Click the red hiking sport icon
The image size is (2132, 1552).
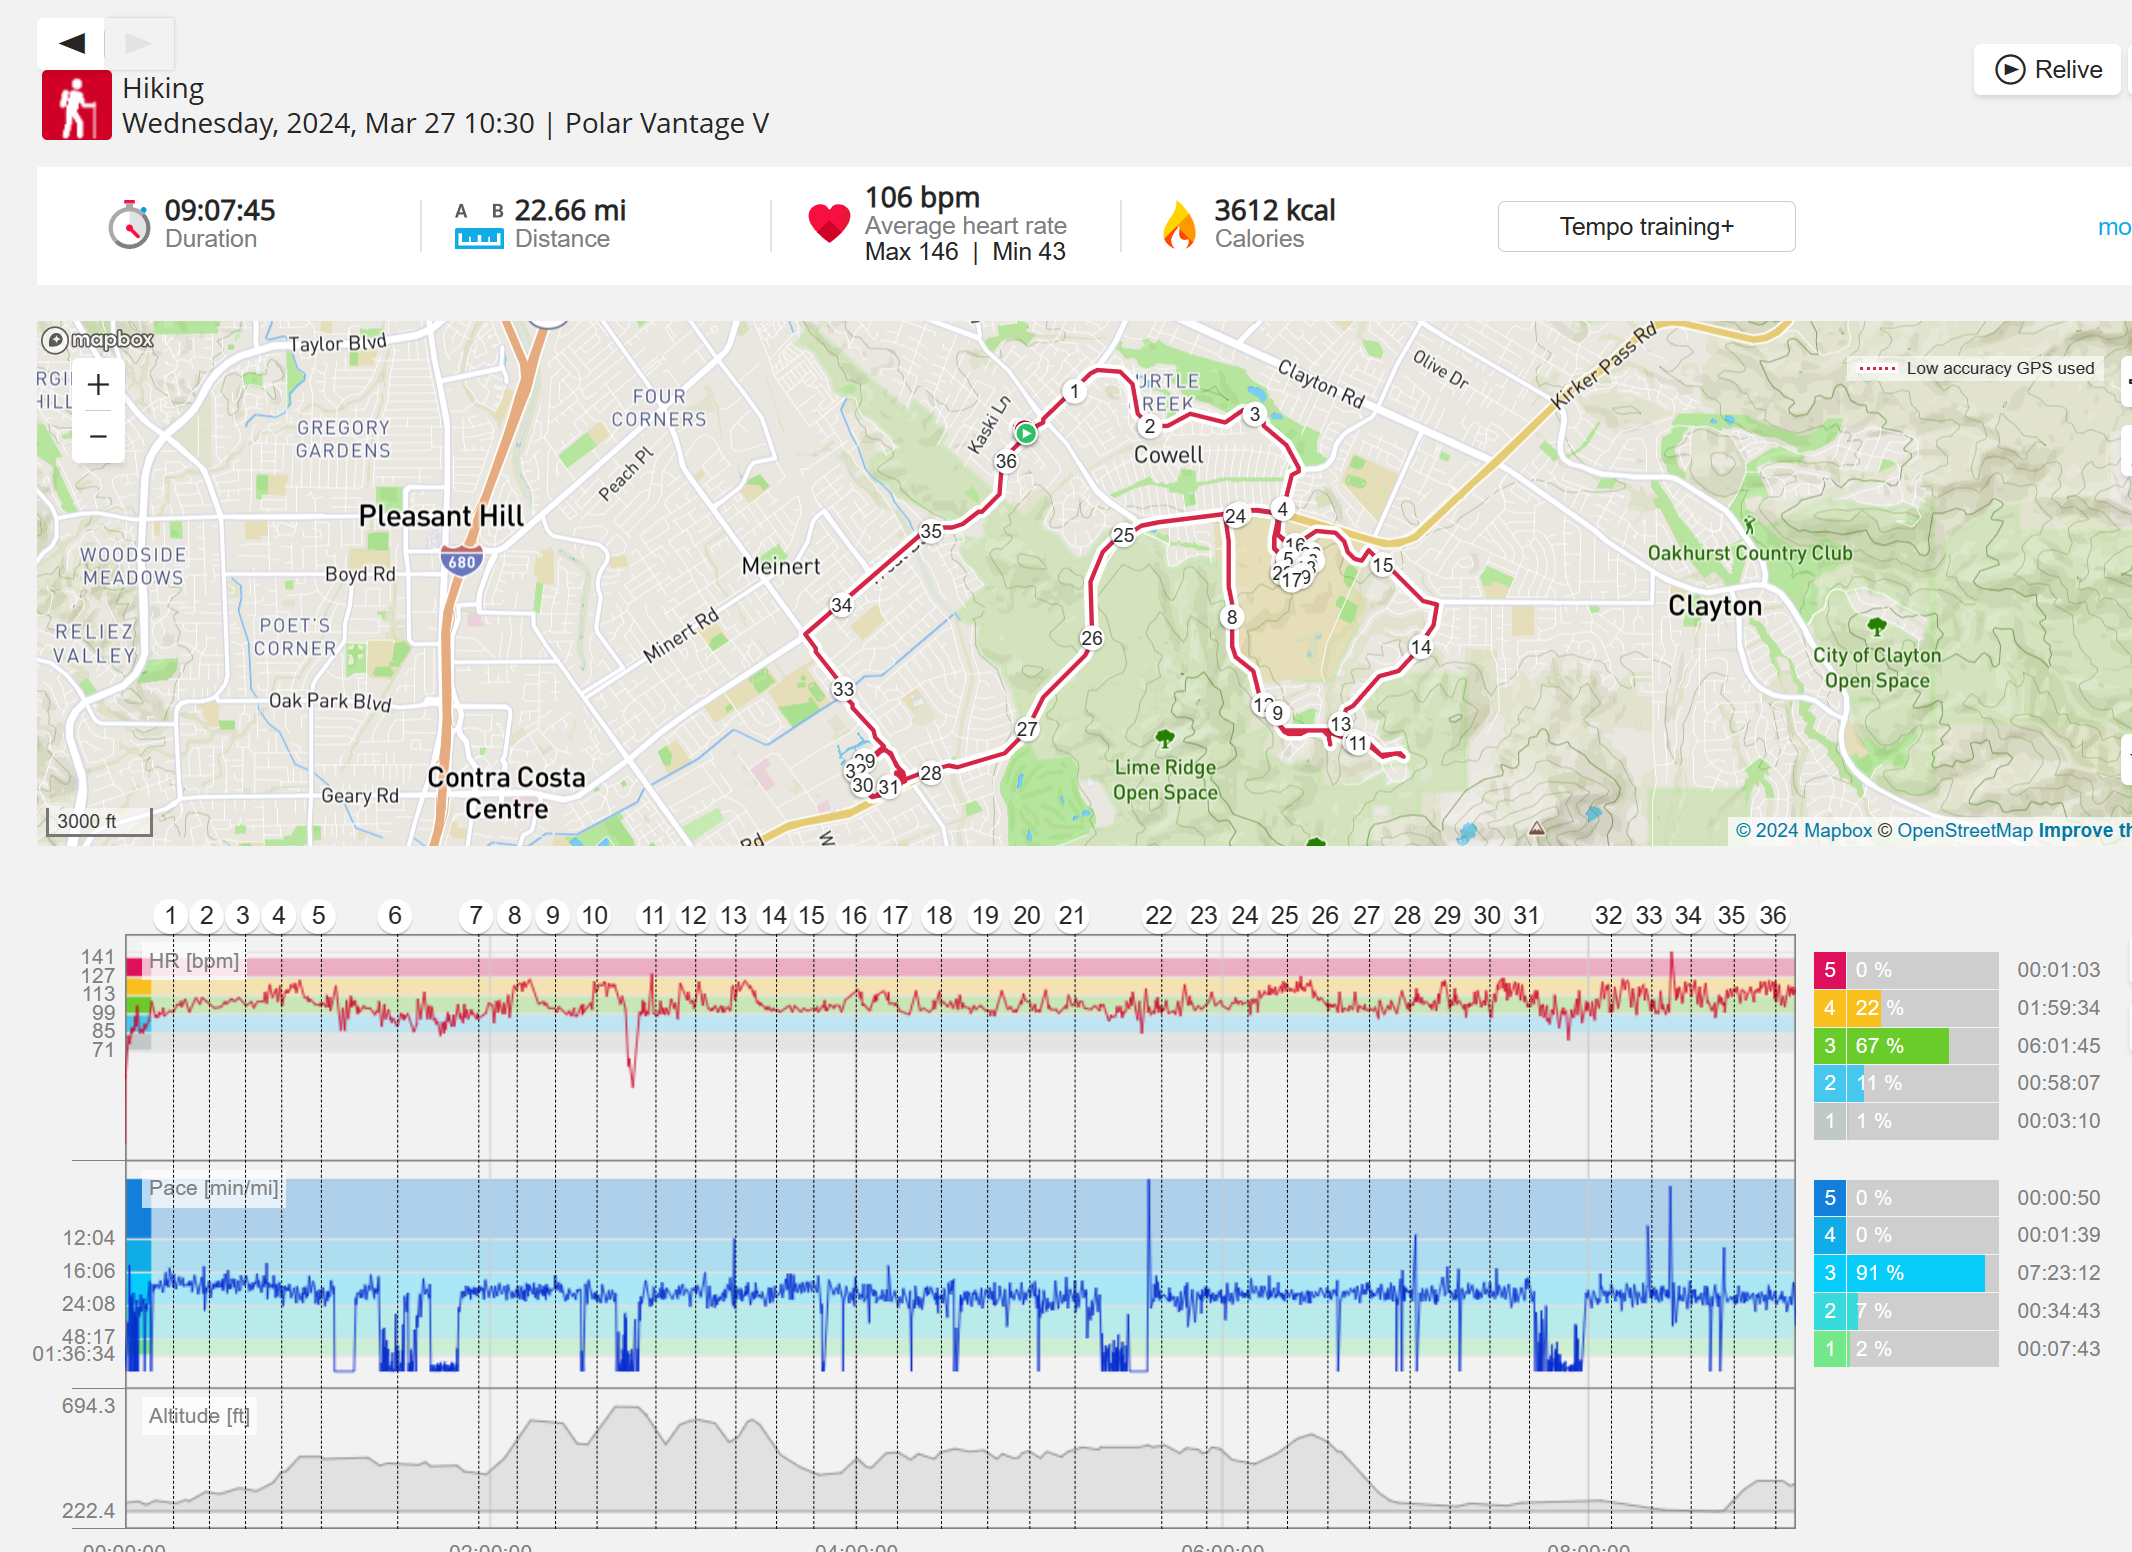coord(76,105)
